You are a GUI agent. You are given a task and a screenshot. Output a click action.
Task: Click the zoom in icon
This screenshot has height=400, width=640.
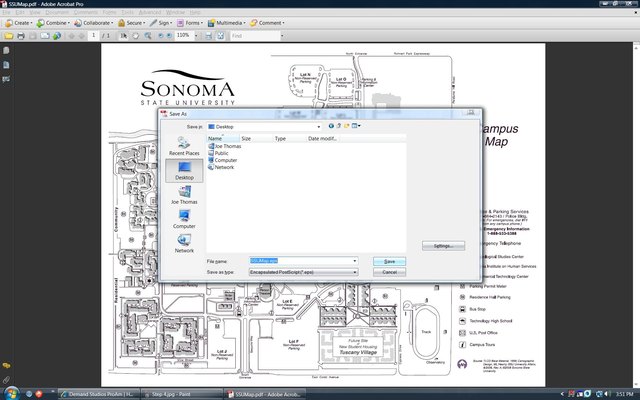pos(169,36)
